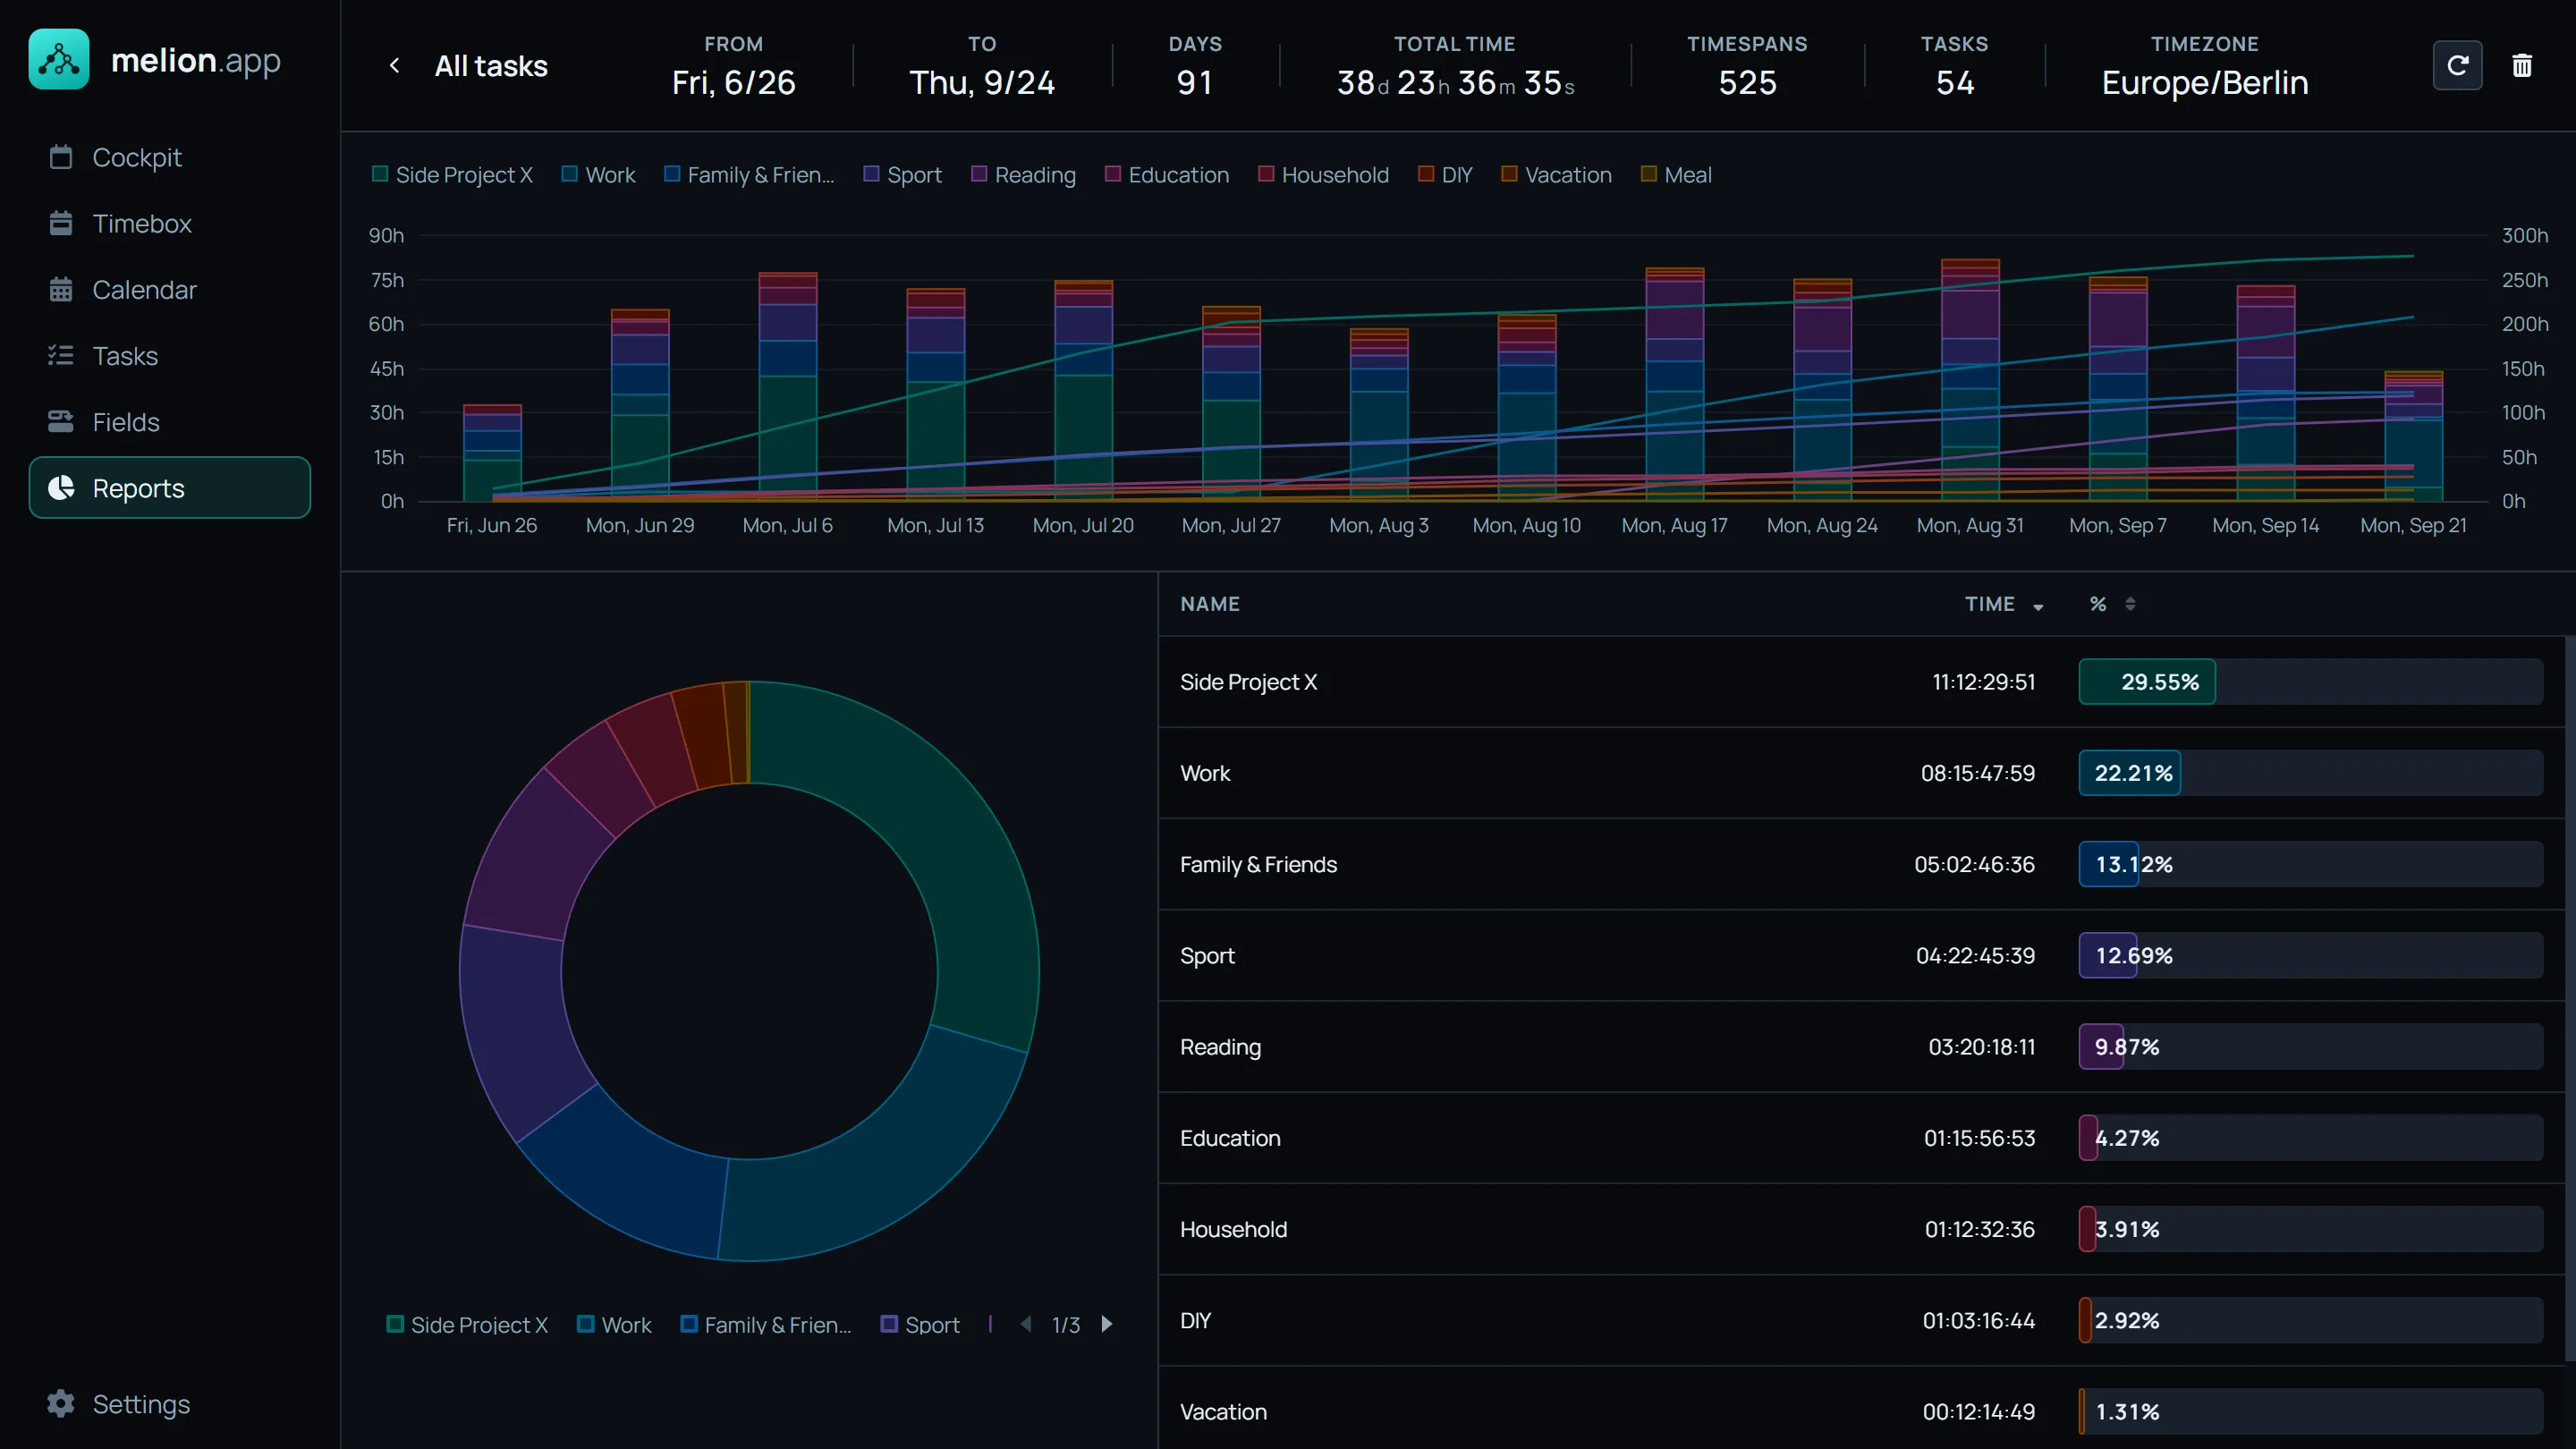Toggle Household series in chart legend
This screenshot has height=1449, width=2576.
1323,174
